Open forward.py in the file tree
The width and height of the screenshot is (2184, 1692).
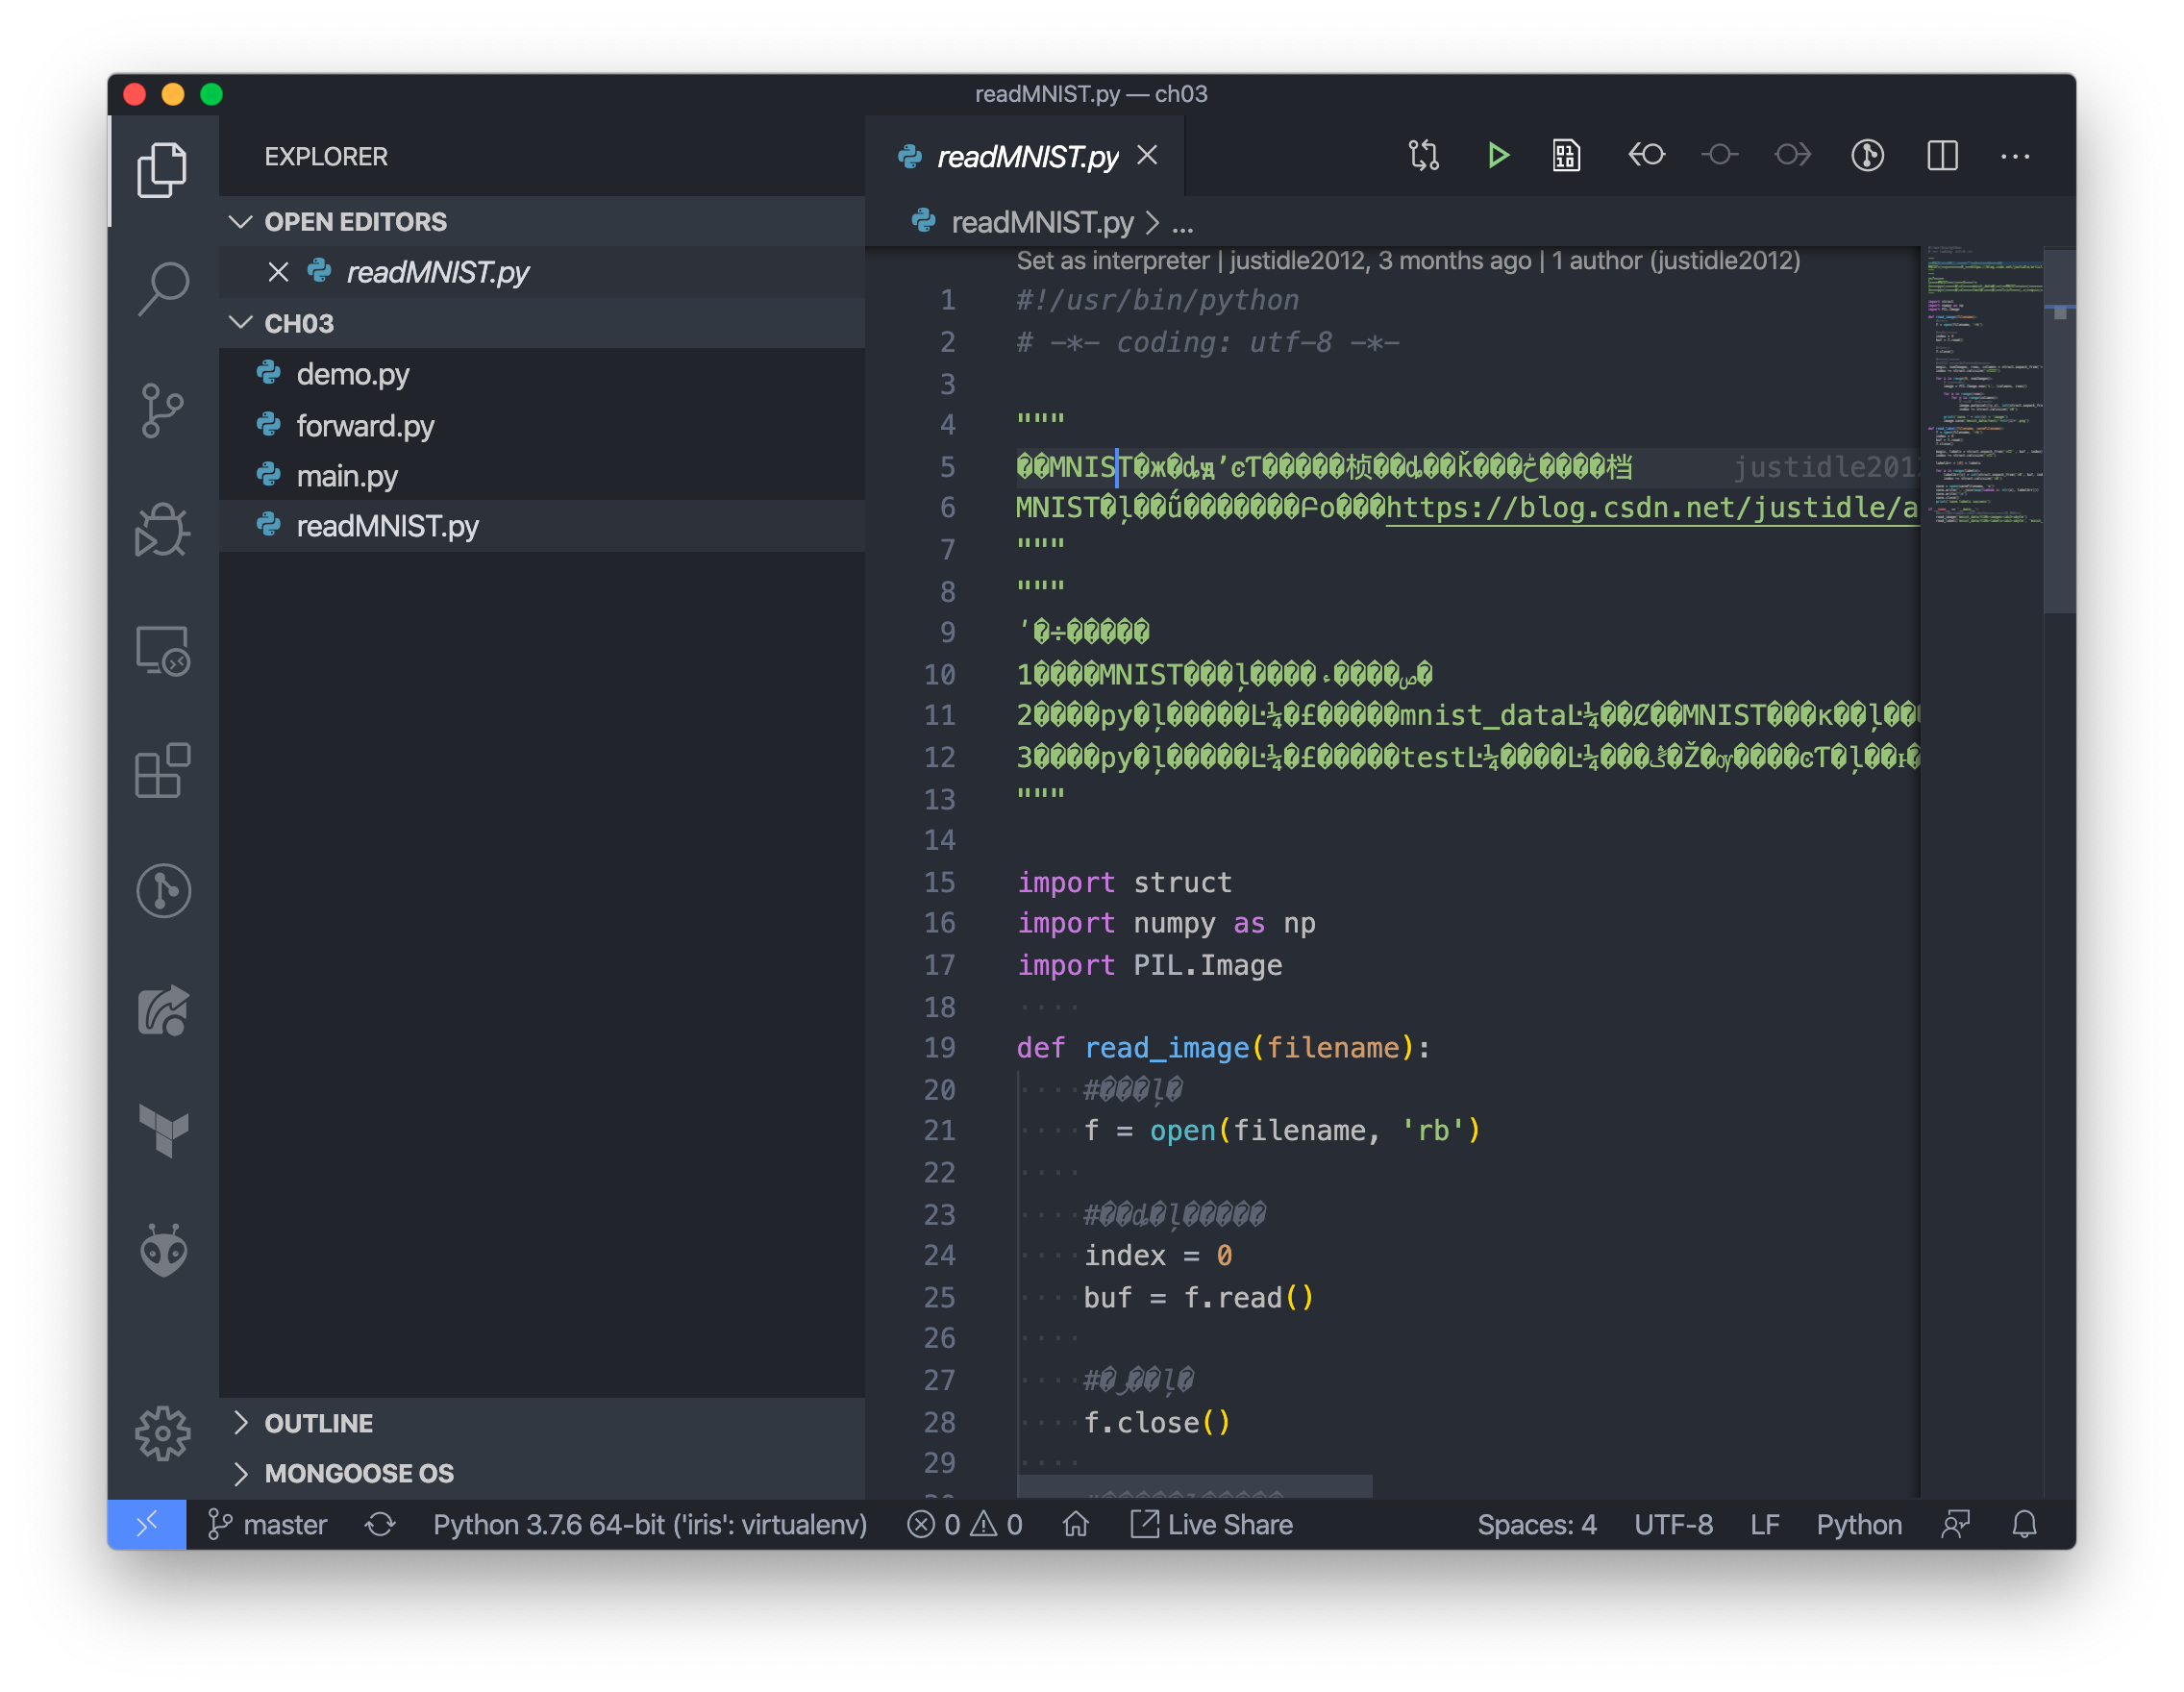click(365, 426)
